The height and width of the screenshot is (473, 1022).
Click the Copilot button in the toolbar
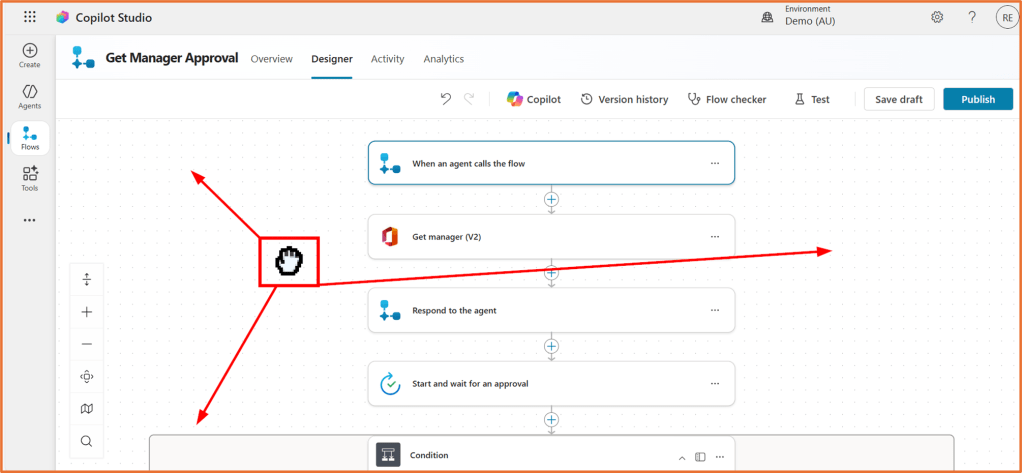click(x=534, y=99)
